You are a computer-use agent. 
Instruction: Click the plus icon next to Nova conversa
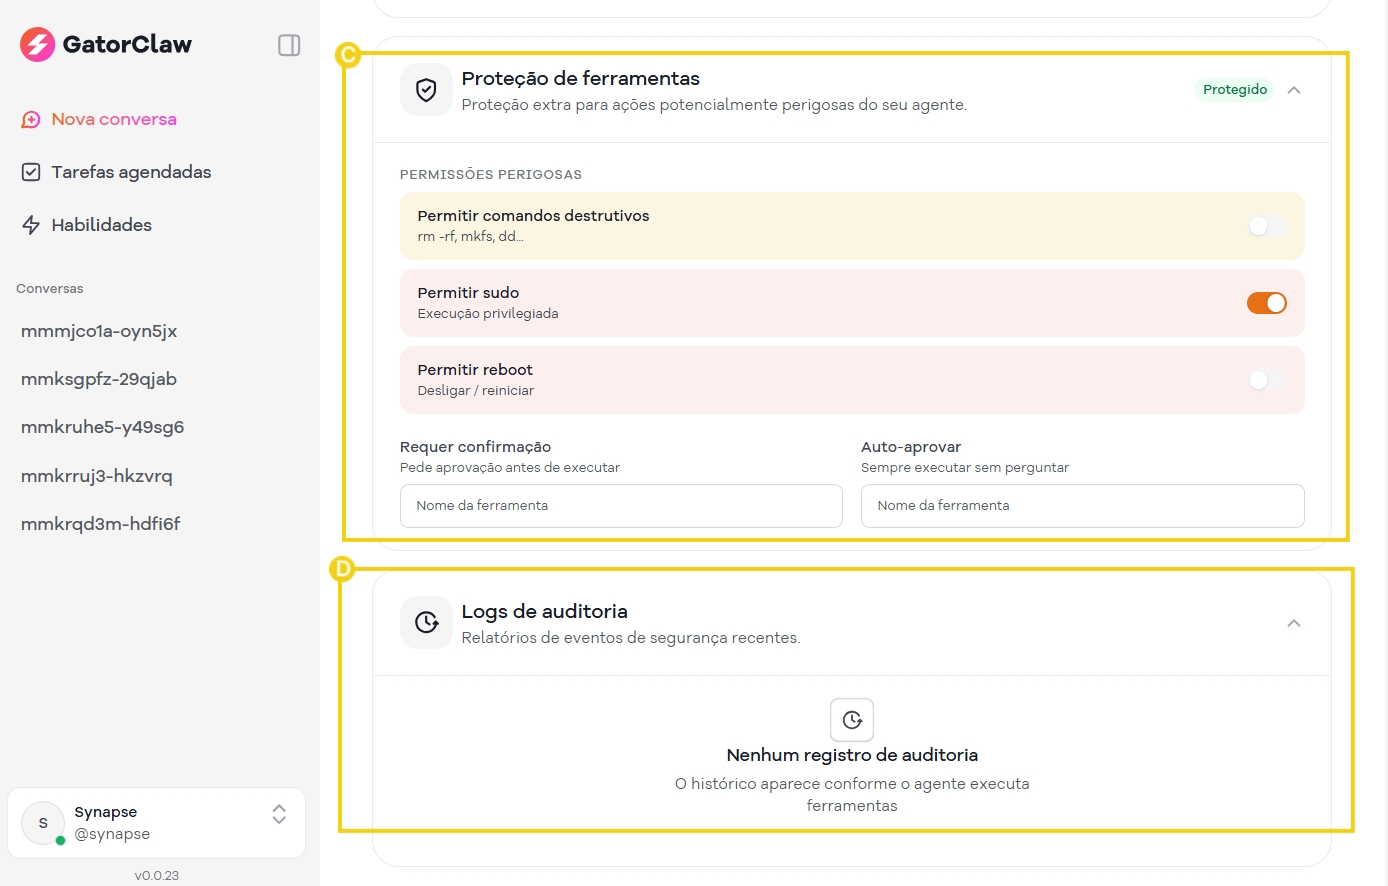(30, 119)
